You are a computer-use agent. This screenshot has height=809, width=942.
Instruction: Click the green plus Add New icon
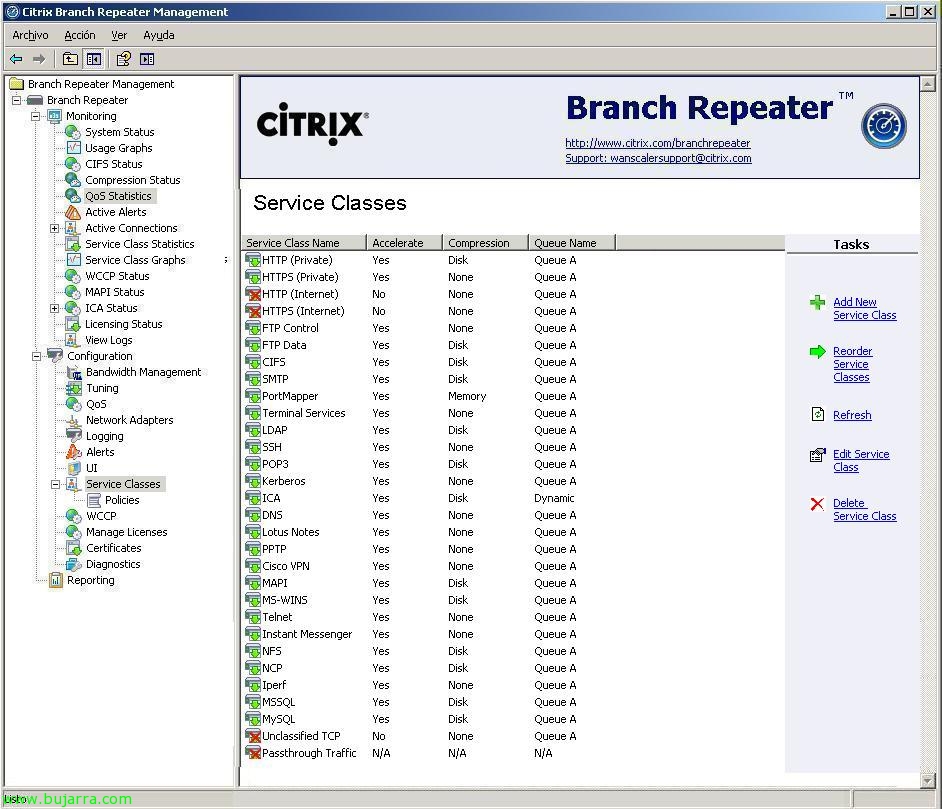[x=817, y=302]
